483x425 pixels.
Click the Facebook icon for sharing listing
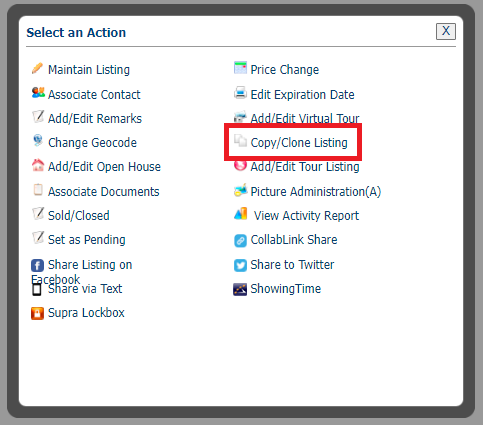(37, 266)
